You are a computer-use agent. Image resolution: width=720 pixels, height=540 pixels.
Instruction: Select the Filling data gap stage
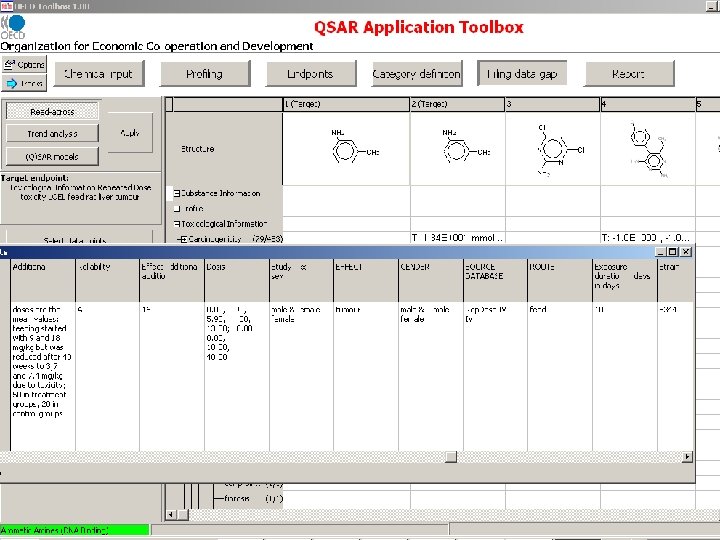(522, 73)
